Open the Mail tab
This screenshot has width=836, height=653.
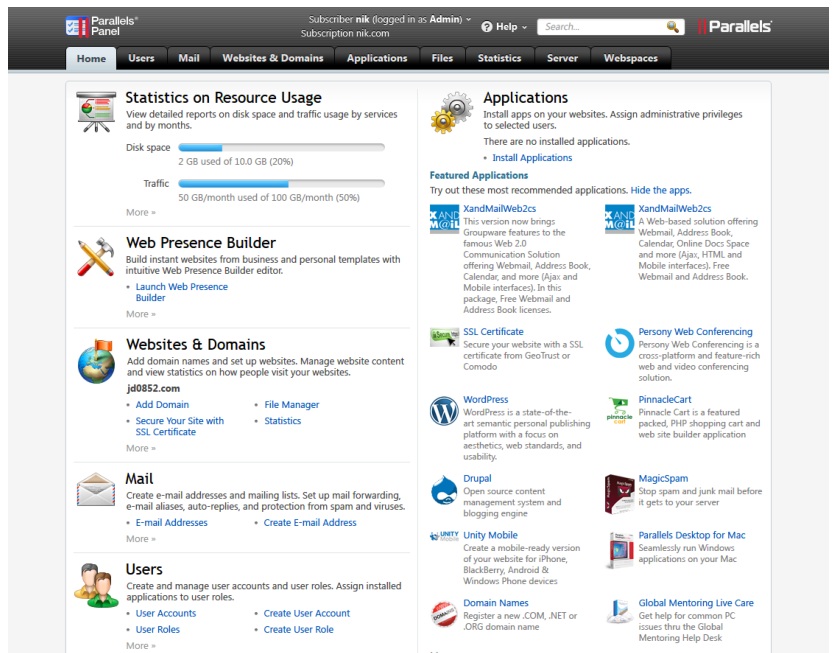point(189,58)
